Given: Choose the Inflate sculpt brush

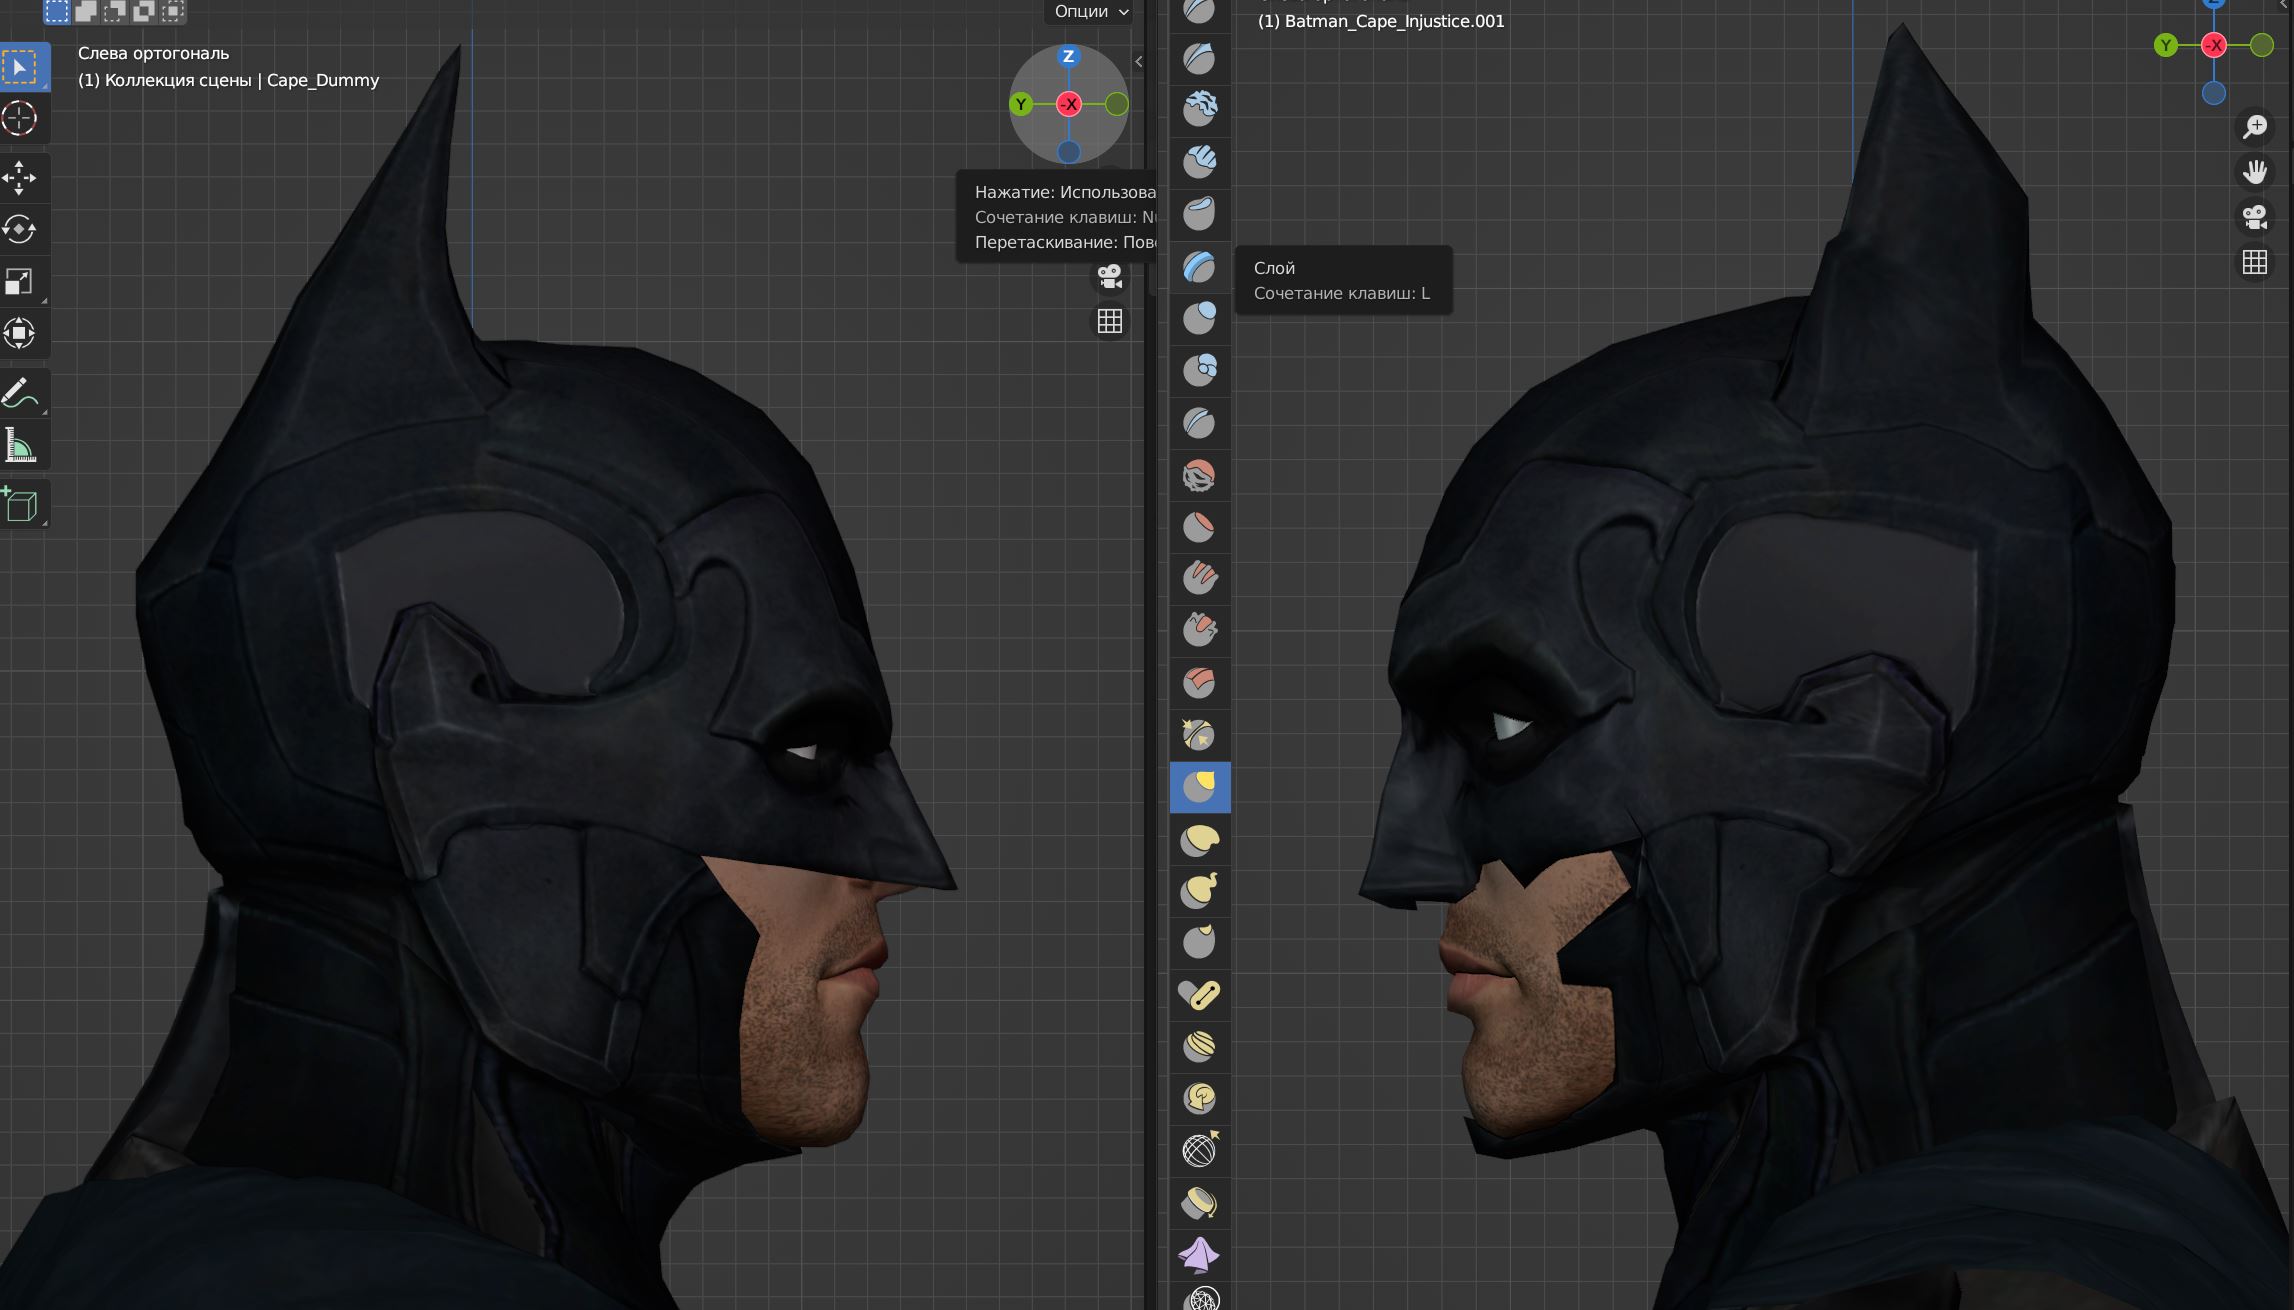Looking at the screenshot, I should click(1199, 318).
